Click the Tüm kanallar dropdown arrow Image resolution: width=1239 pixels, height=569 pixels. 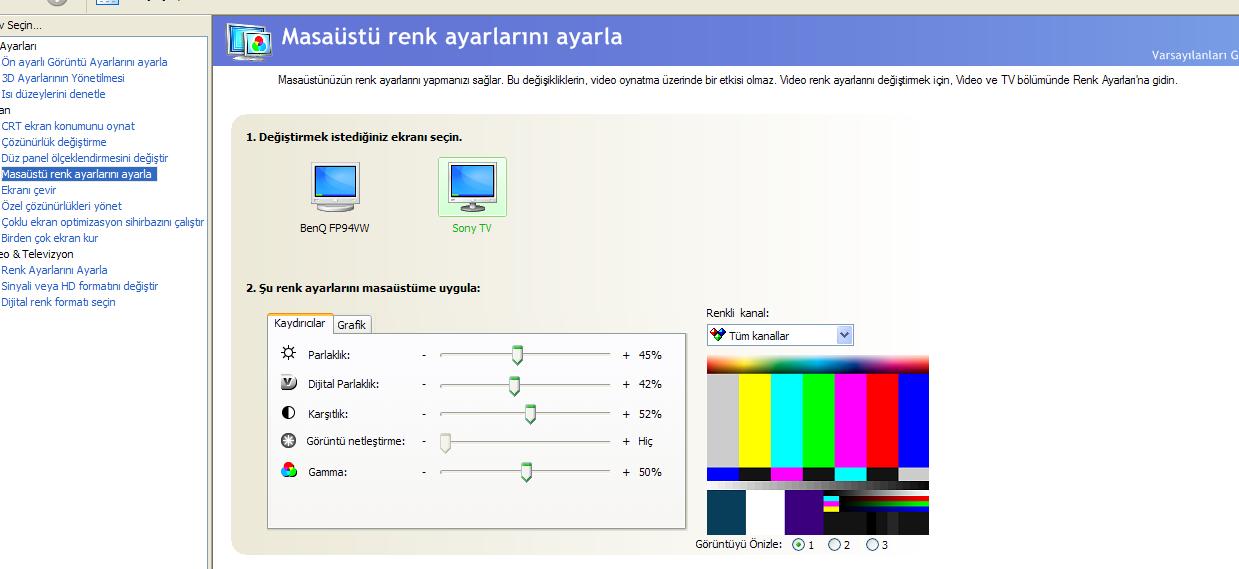pos(844,335)
